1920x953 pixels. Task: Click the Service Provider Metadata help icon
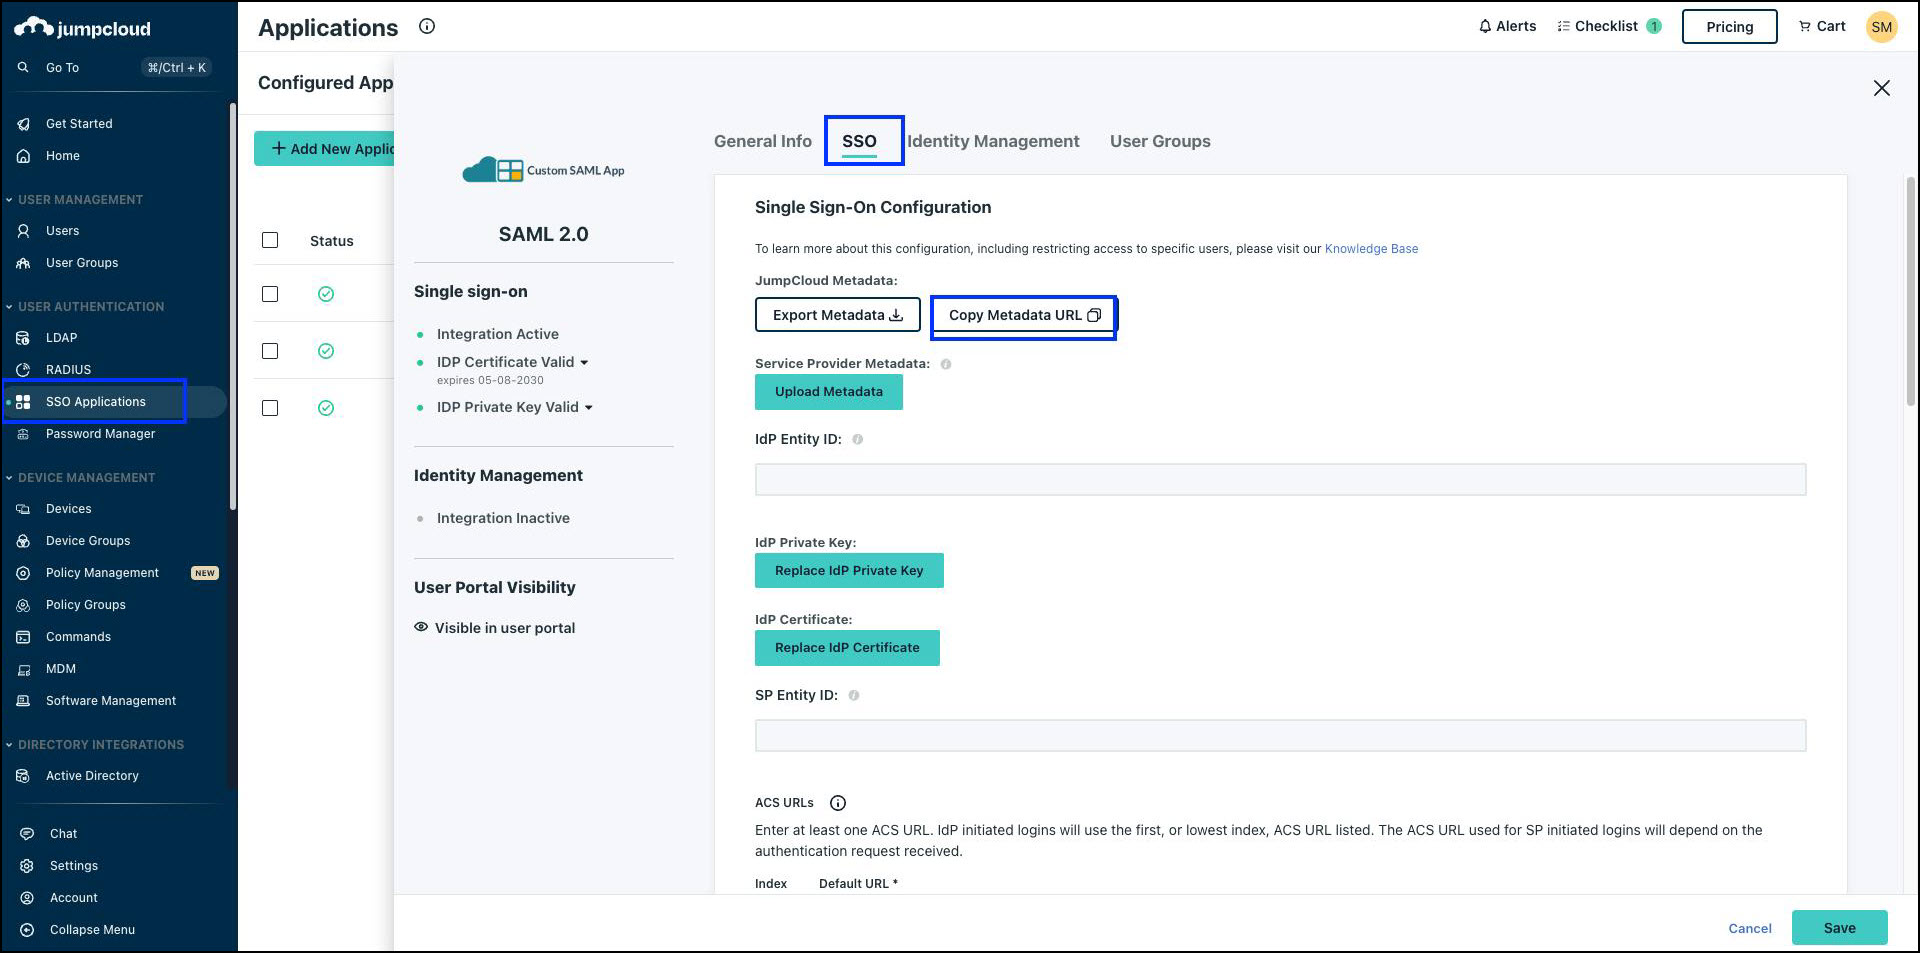point(946,364)
